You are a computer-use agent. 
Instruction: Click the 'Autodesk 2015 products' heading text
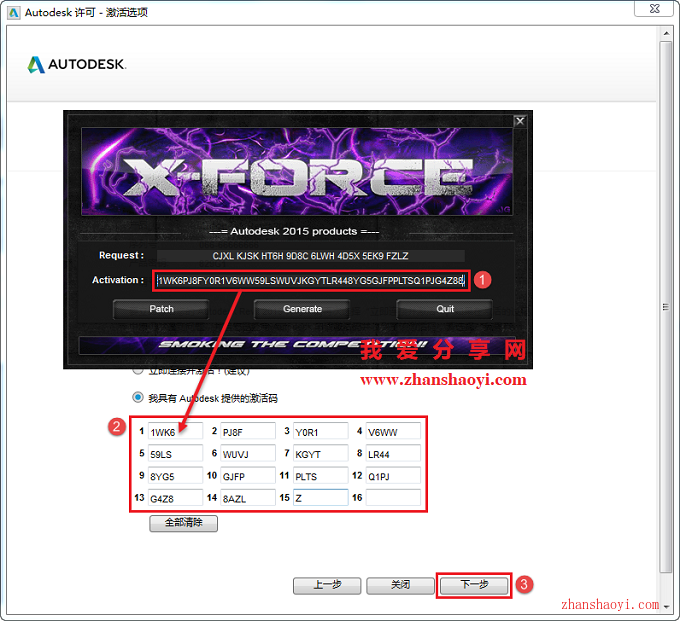[294, 232]
